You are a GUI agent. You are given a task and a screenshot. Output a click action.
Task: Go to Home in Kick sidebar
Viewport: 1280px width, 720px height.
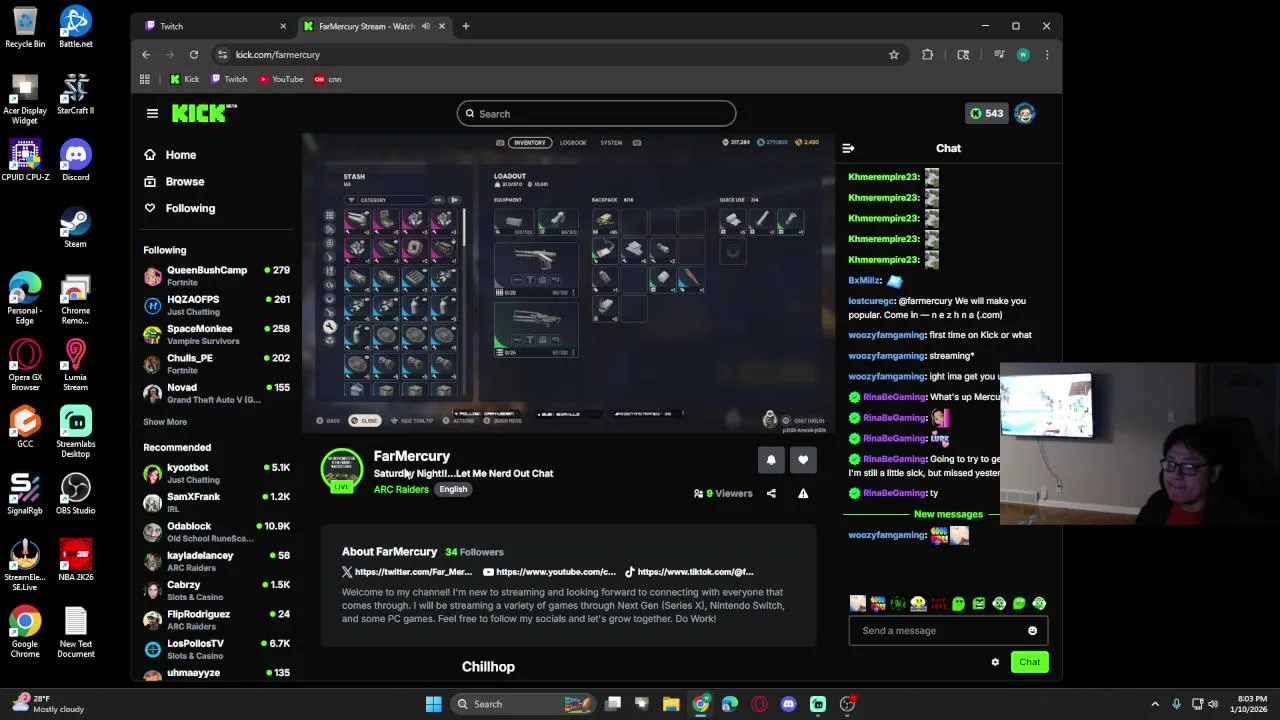[170, 155]
